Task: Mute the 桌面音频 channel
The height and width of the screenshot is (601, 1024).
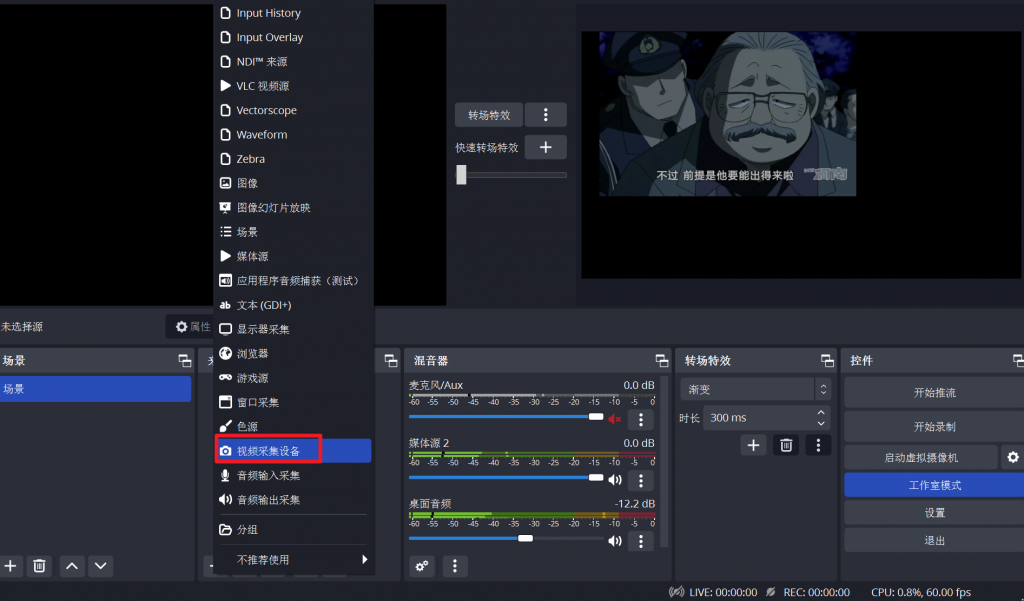Action: [615, 541]
